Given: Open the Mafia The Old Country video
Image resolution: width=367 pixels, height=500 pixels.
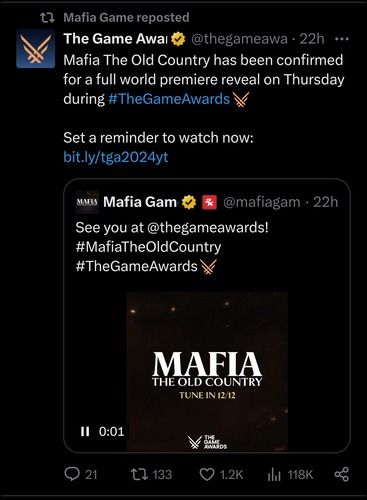Looking at the screenshot, I should click(207, 371).
